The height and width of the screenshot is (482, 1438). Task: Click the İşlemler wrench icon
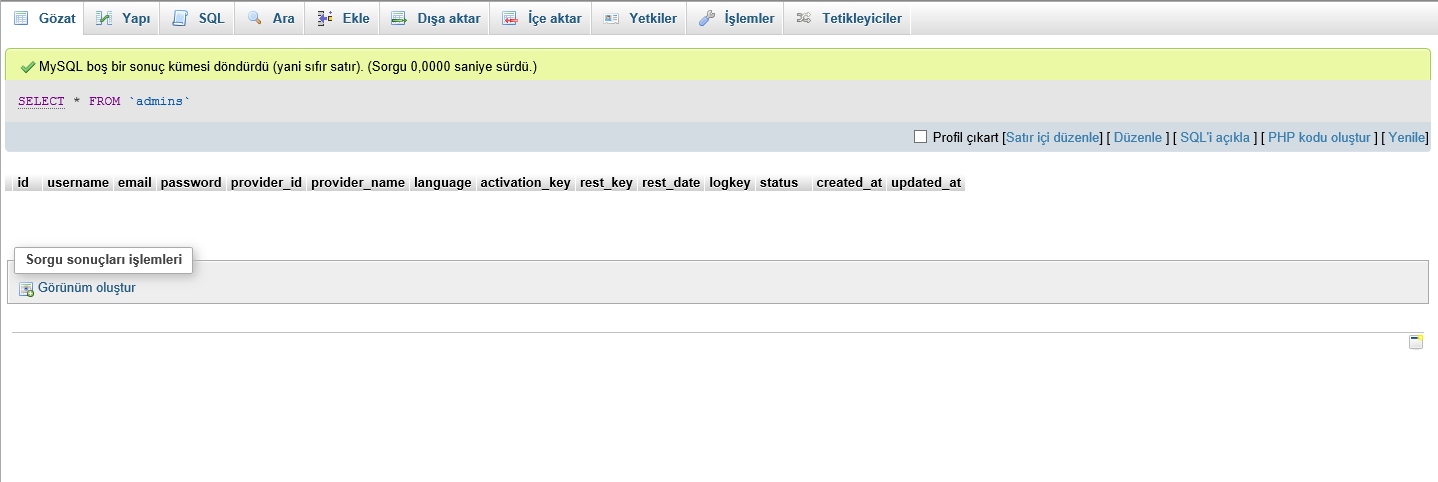pyautogui.click(x=707, y=18)
